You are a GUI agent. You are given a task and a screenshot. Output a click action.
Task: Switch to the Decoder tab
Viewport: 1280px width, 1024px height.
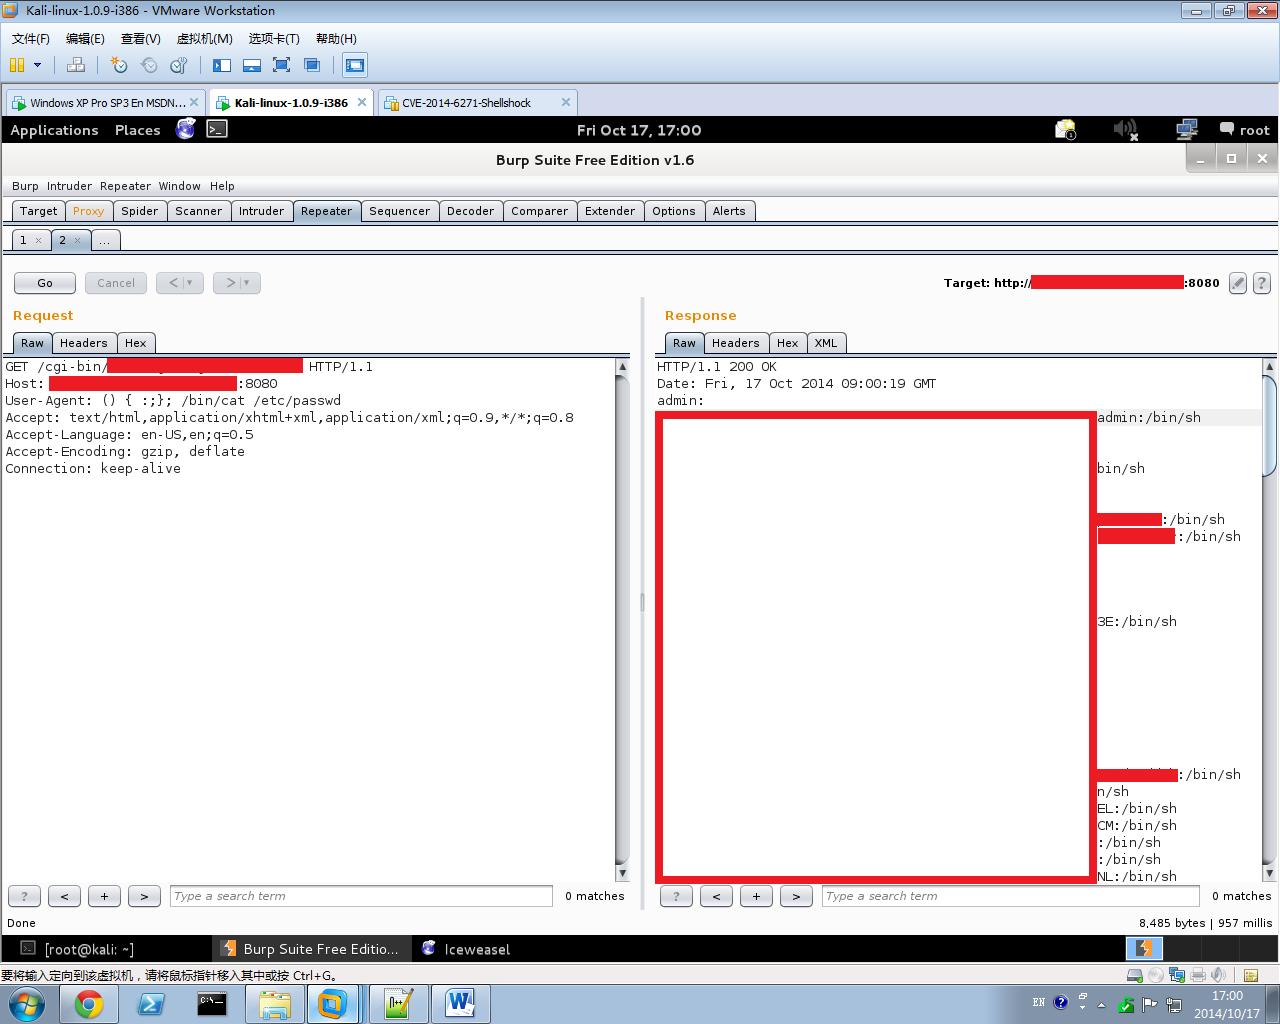pos(470,211)
